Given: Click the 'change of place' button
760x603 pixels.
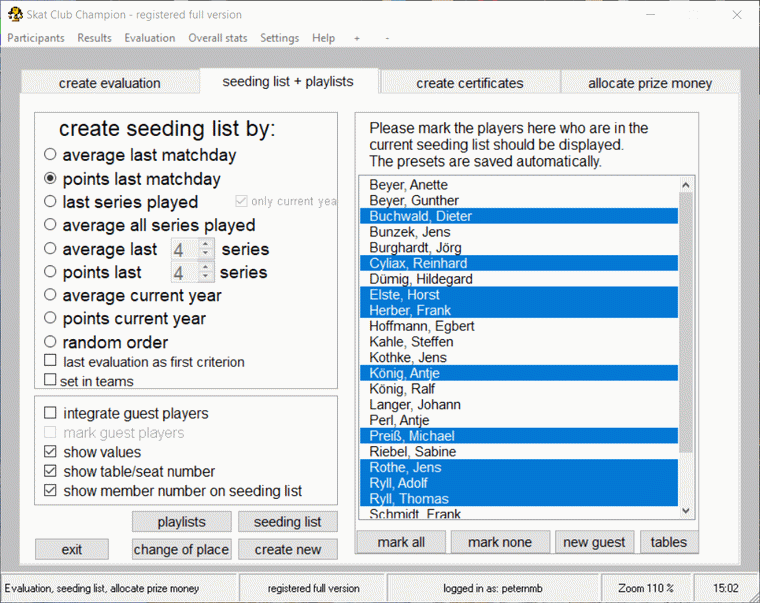Looking at the screenshot, I should pyautogui.click(x=182, y=549).
